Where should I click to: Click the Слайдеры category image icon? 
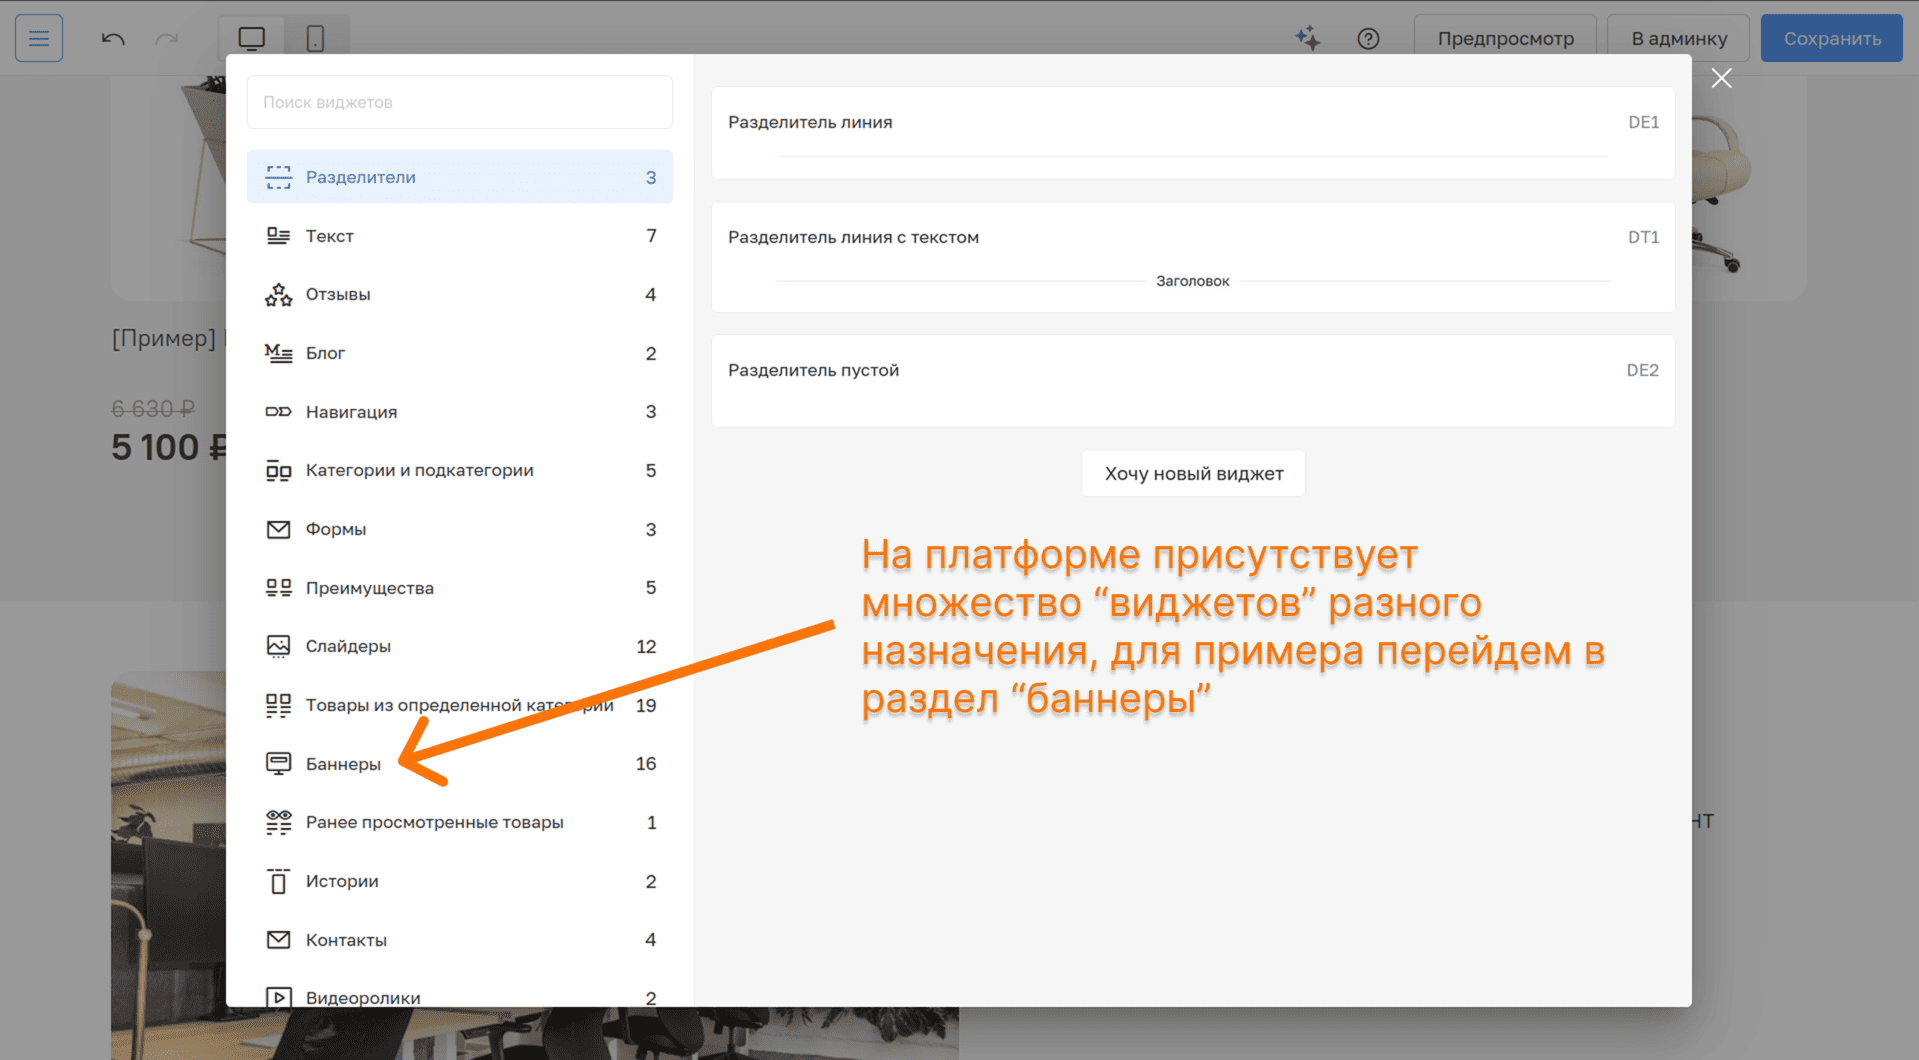coord(278,646)
